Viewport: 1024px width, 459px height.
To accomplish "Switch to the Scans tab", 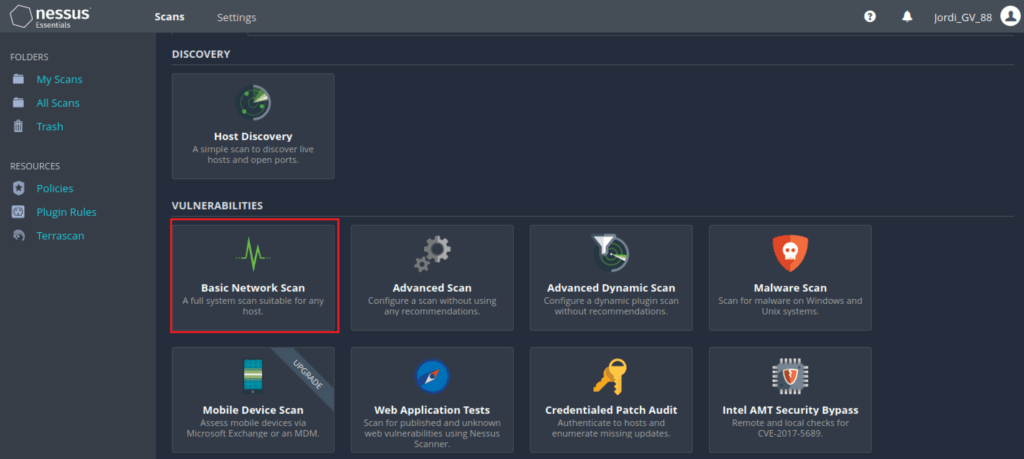I will click(x=170, y=17).
